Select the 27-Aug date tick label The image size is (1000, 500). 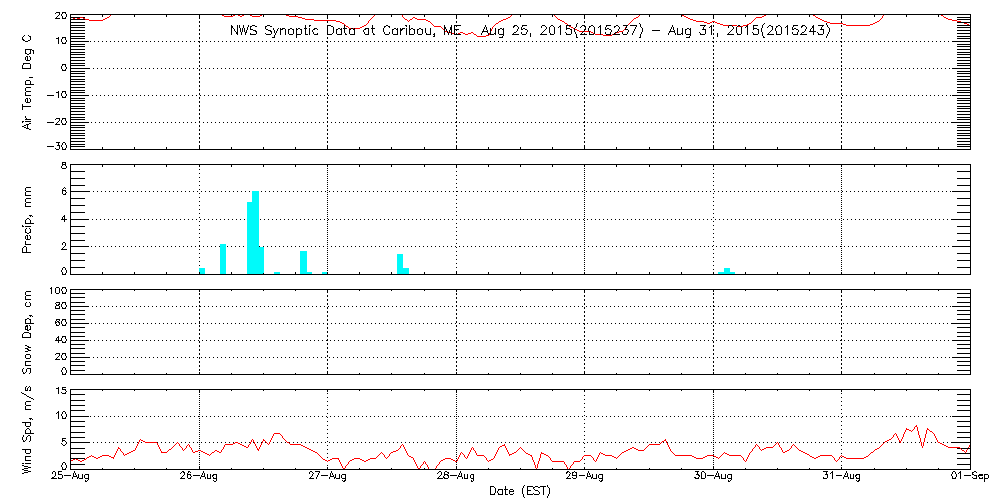pyautogui.click(x=328, y=478)
